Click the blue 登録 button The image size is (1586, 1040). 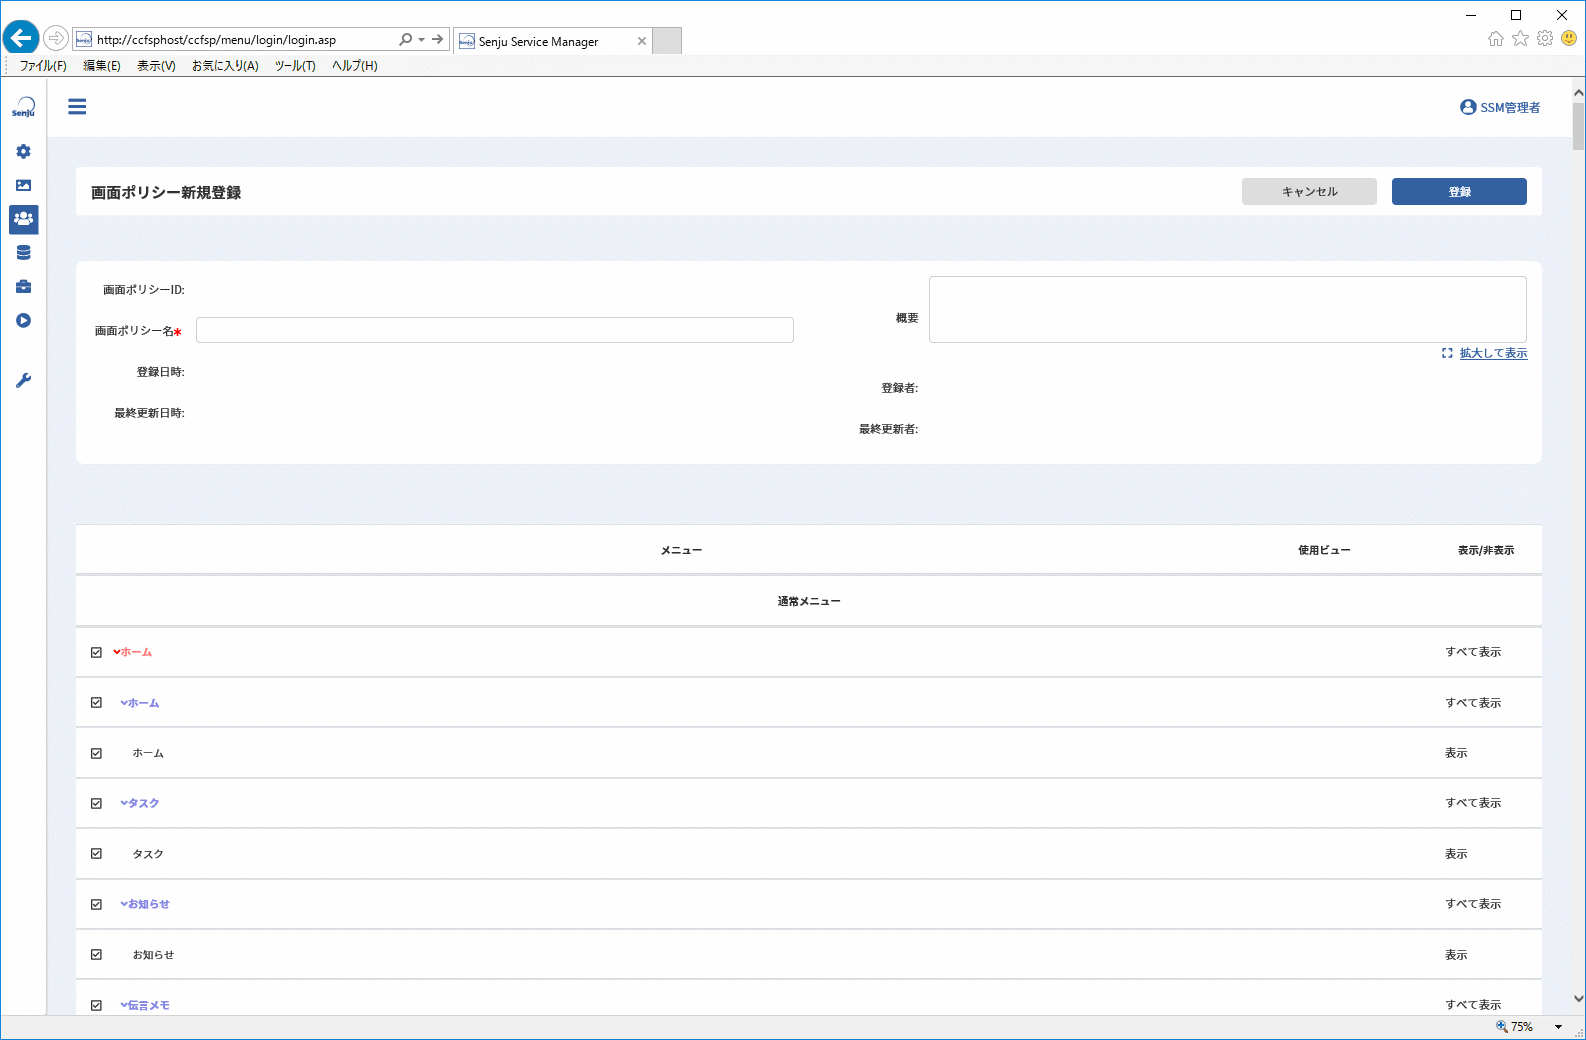(x=1459, y=191)
